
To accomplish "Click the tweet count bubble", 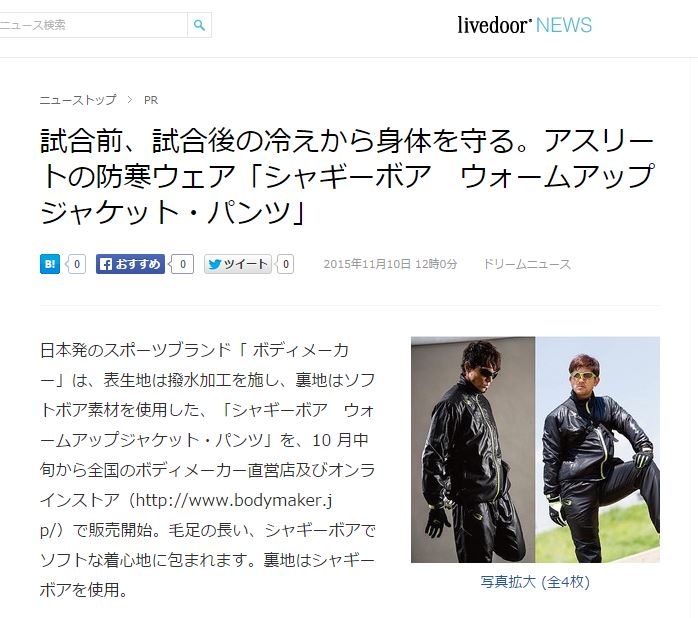I will tap(285, 264).
